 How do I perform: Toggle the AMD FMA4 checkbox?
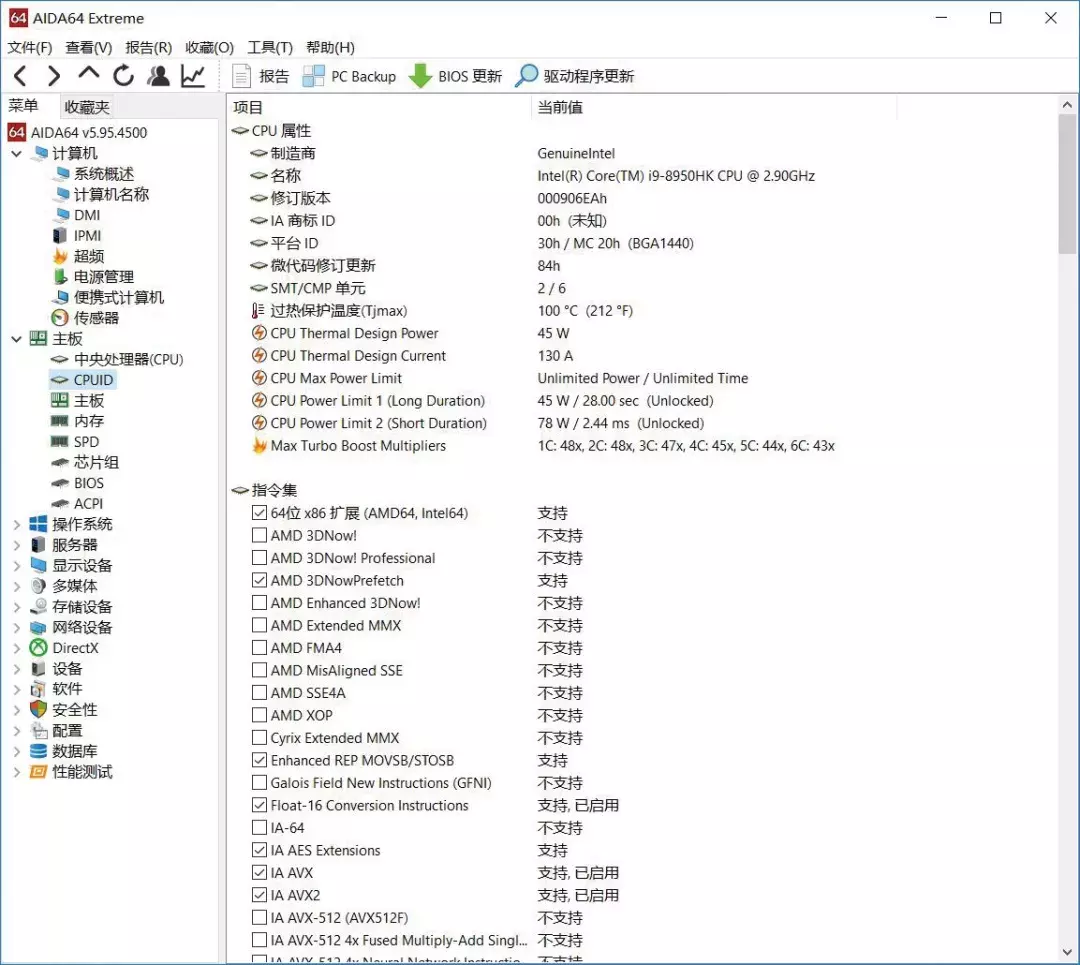(x=259, y=648)
